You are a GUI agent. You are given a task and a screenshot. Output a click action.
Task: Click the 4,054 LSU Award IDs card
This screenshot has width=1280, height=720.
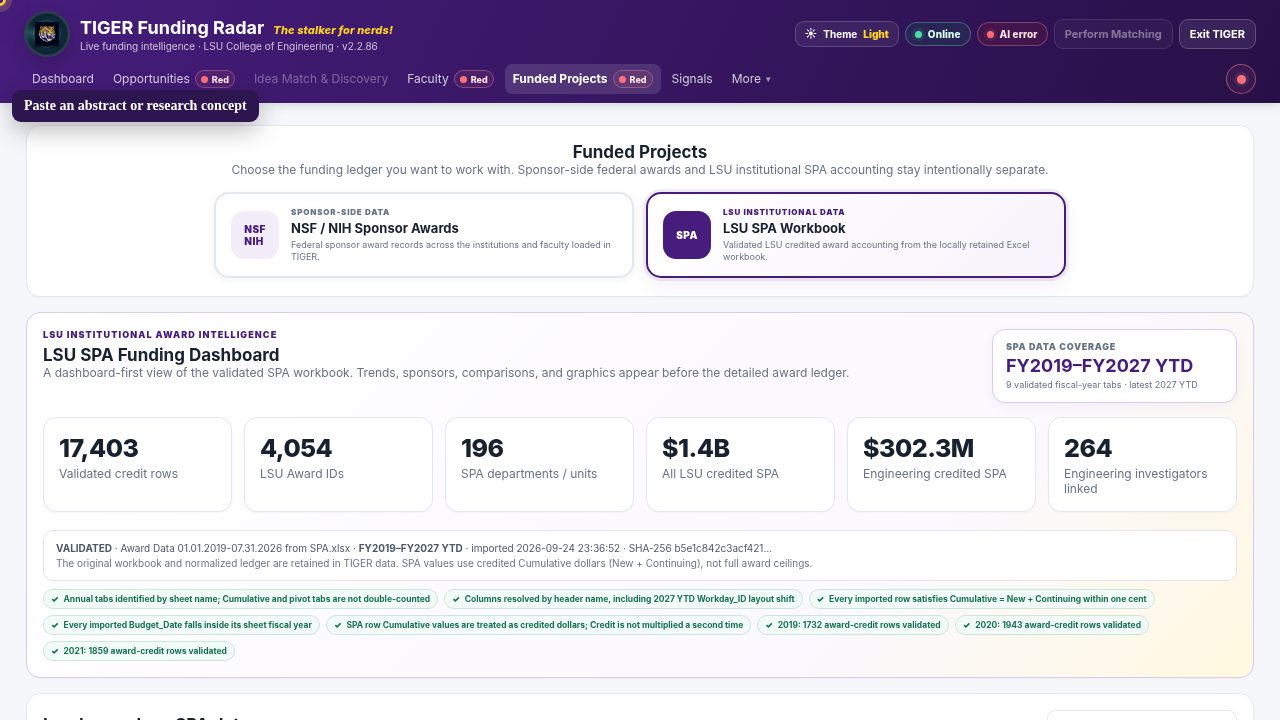pos(339,465)
